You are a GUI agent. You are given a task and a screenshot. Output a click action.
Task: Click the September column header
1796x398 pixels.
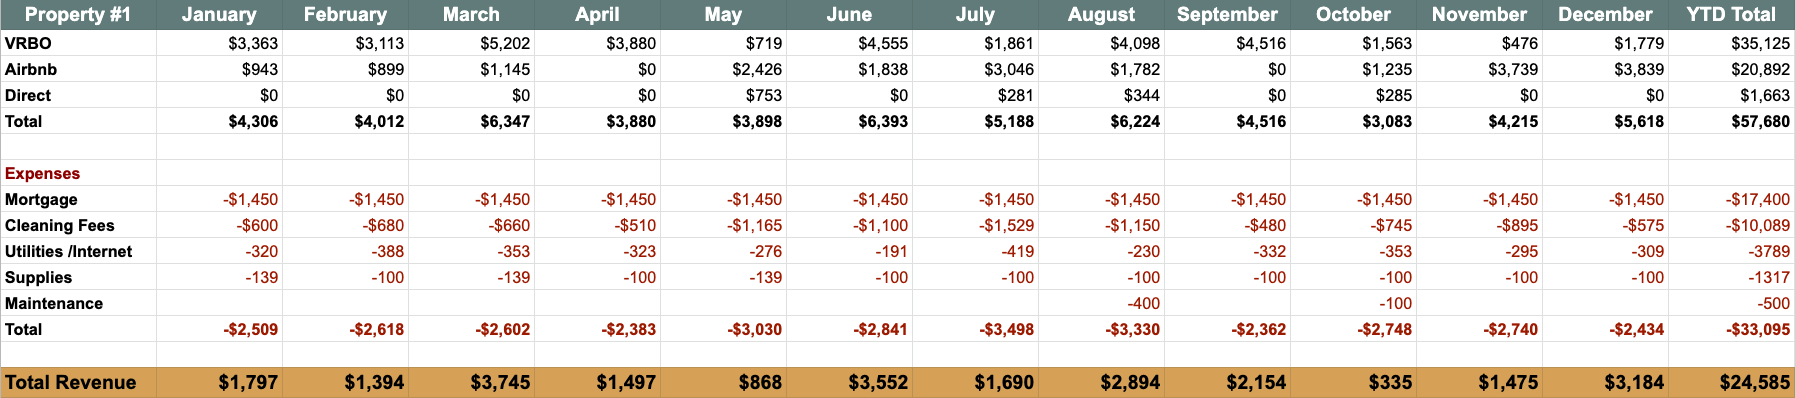(1227, 14)
